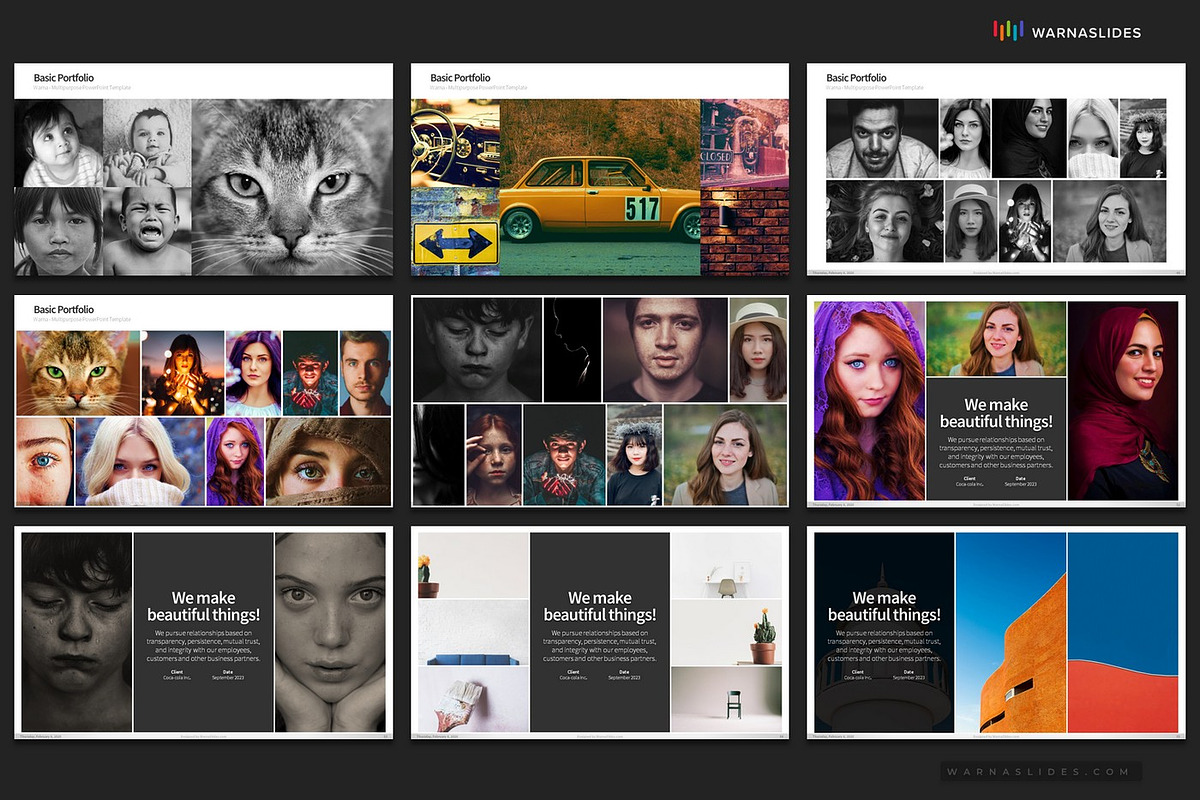
Task: Select the large grayscale cat photo
Action: 292,187
